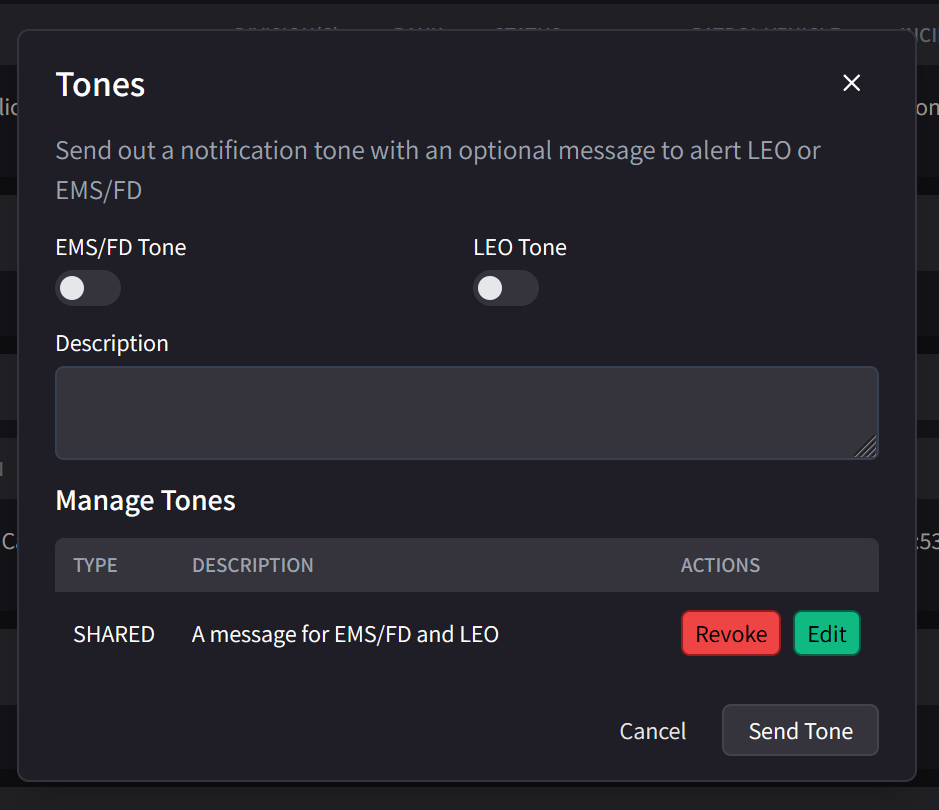Click the Description field label
939x810 pixels.
point(112,343)
